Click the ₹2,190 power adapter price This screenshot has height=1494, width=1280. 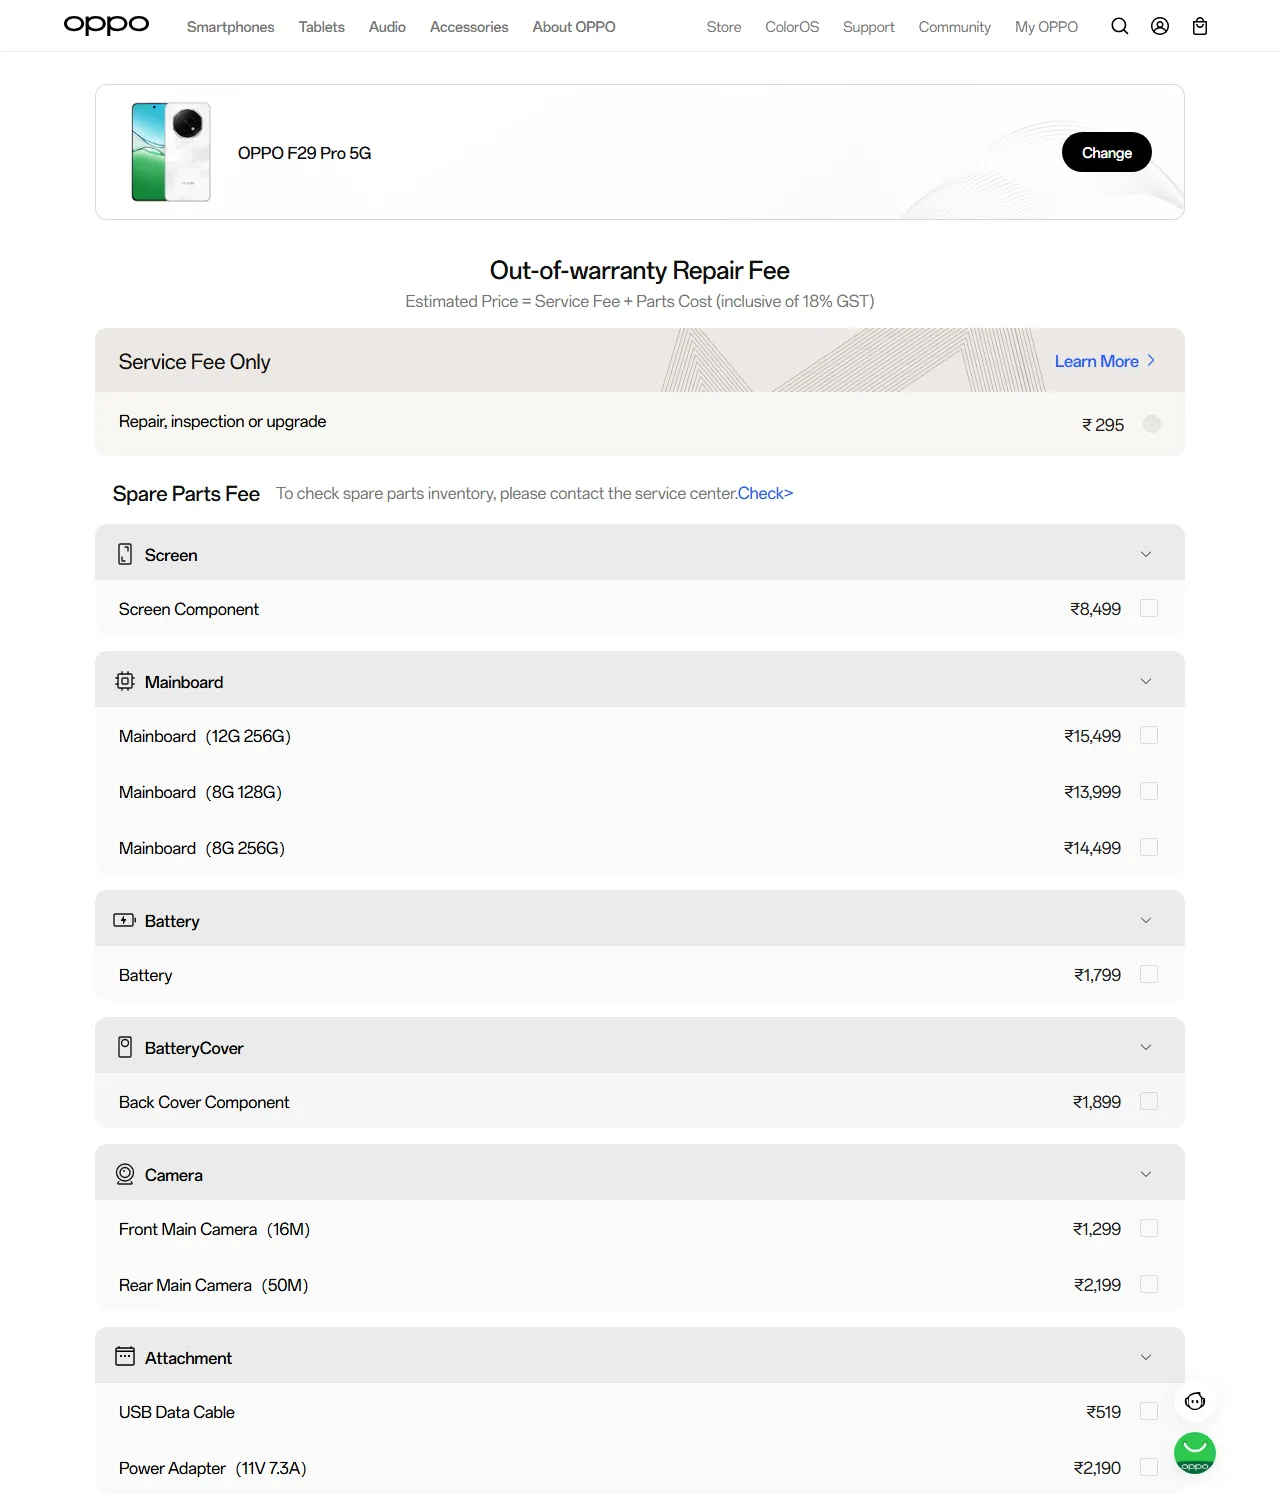1097,1468
